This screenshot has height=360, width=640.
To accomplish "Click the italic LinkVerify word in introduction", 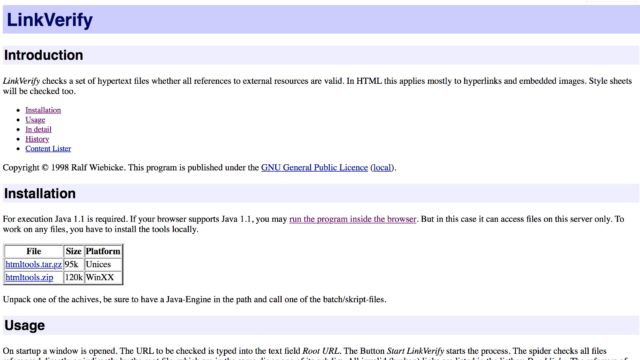I will (x=21, y=81).
